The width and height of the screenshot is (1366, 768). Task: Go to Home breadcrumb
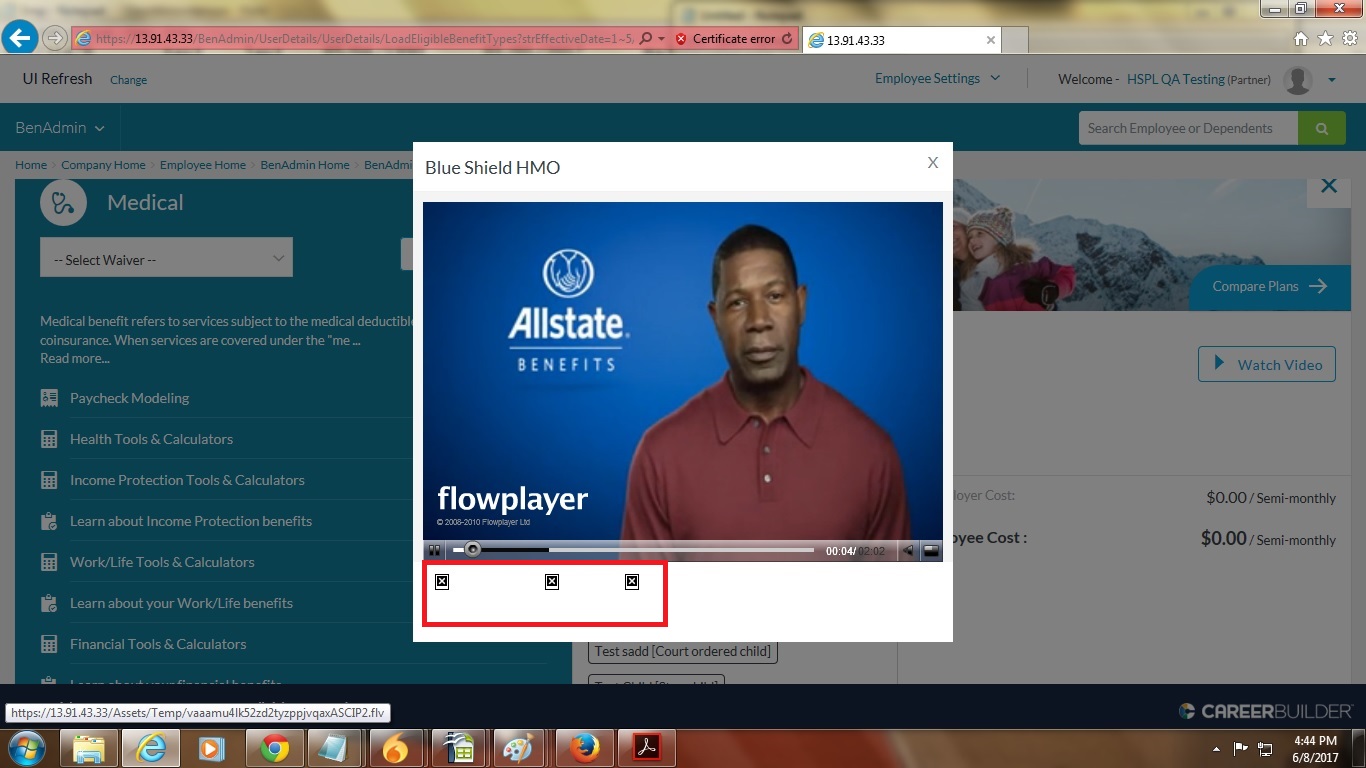[31, 165]
